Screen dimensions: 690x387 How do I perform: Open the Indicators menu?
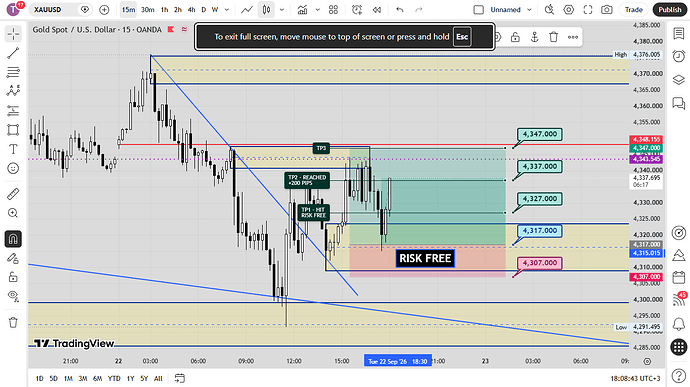pyautogui.click(x=302, y=9)
